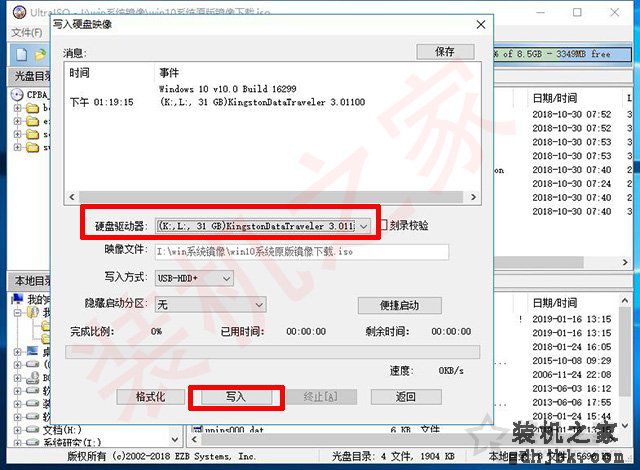The height and width of the screenshot is (470, 640).
Task: Select the documents folder icon under My Computer
Action: [33, 312]
